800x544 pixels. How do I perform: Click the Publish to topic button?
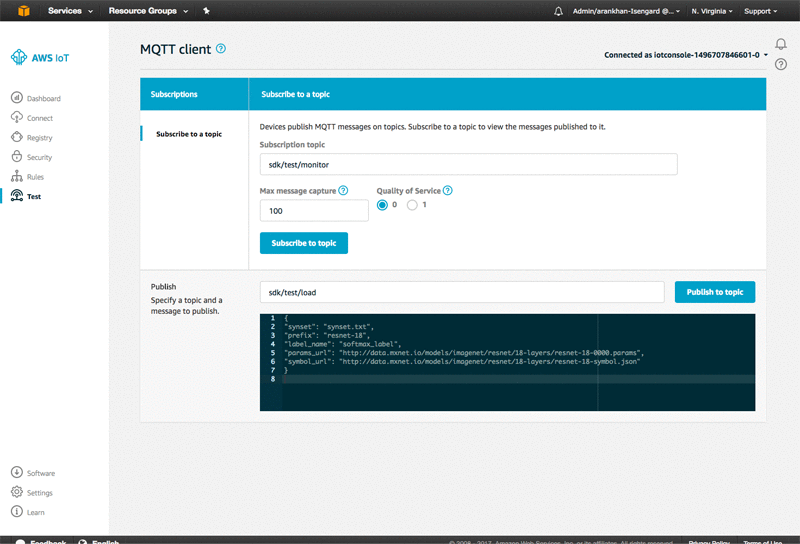[x=715, y=292]
